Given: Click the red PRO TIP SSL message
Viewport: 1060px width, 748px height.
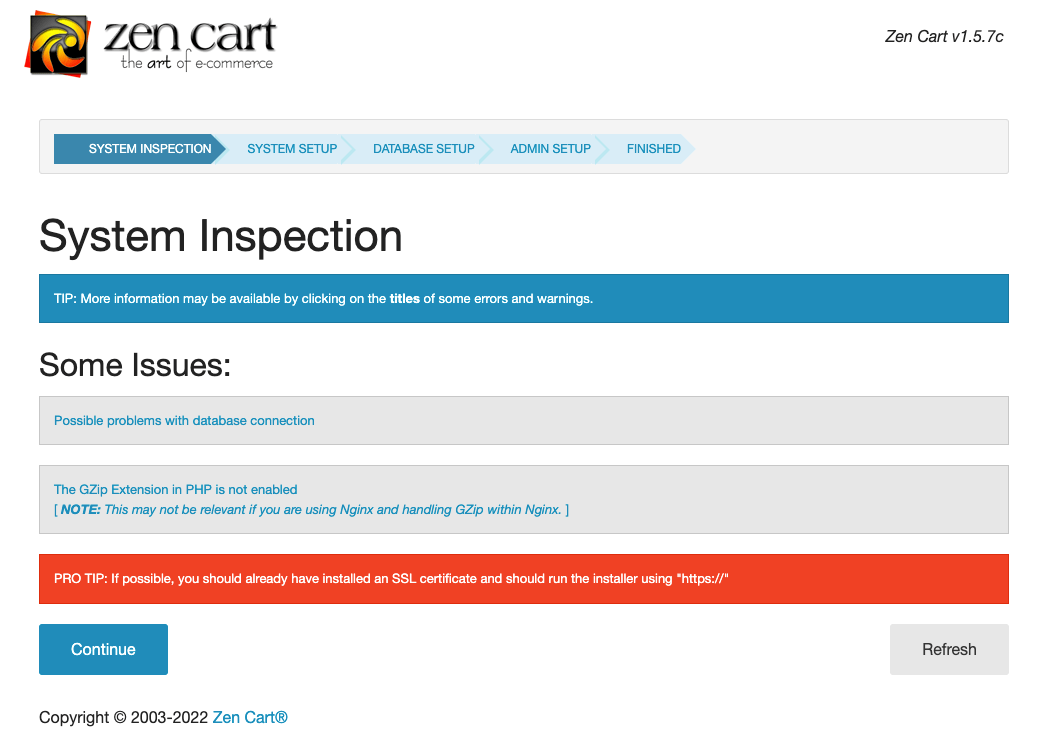Looking at the screenshot, I should click(x=524, y=579).
